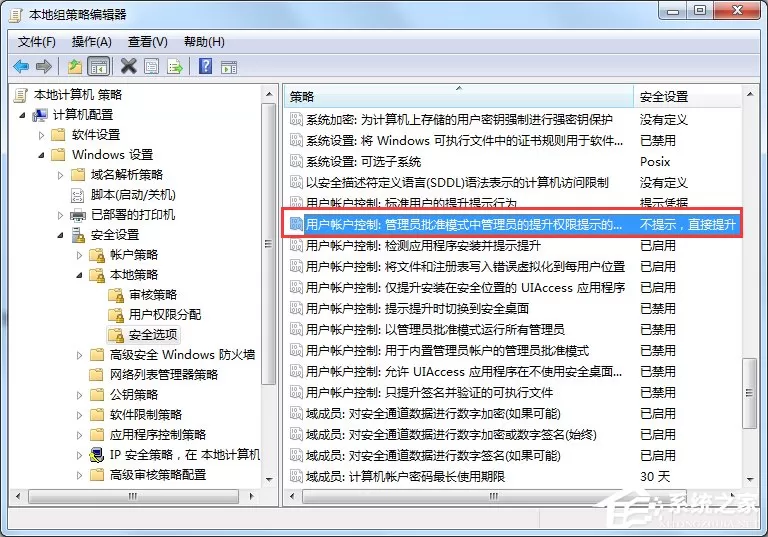The height and width of the screenshot is (537, 768).
Task: Select policy 用户帐户控制: 检测应用程序安装并提示提升
Action: click(423, 245)
